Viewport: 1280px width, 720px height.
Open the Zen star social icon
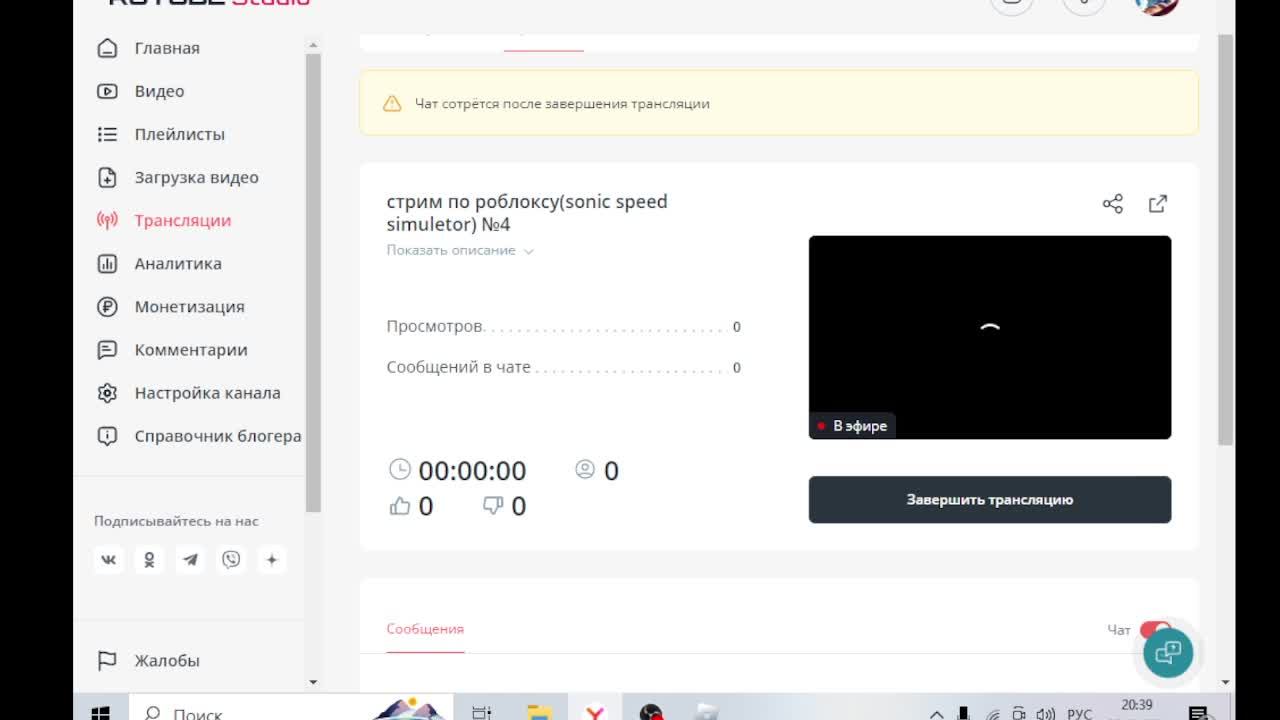[x=271, y=560]
